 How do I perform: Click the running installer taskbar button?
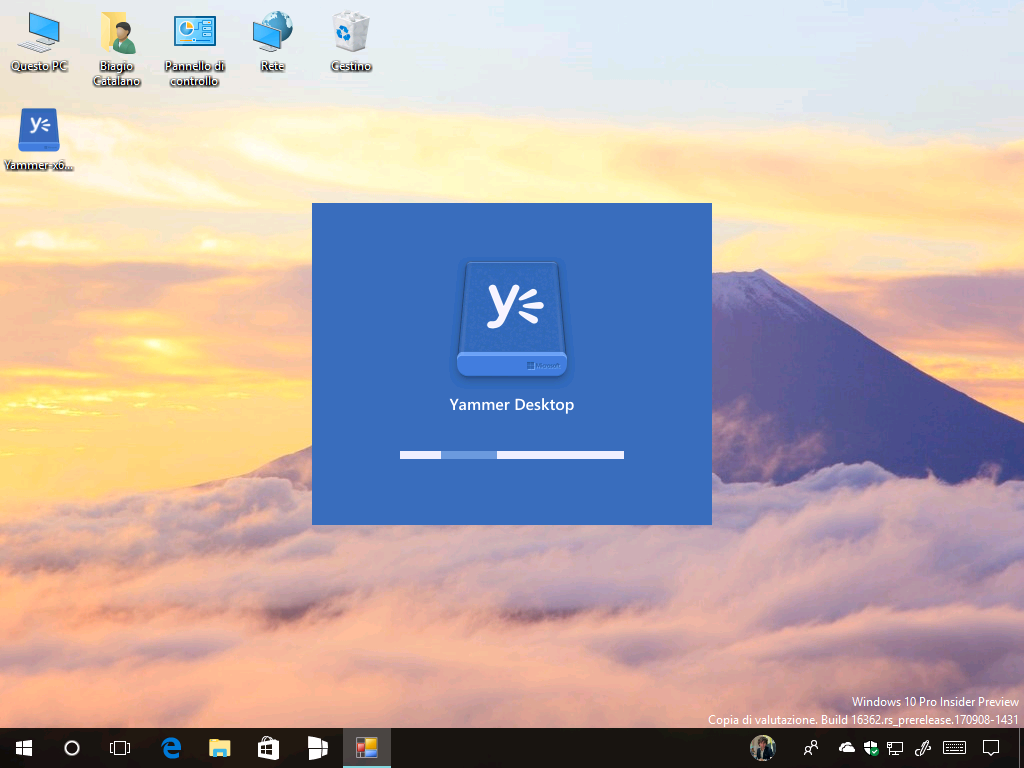tap(366, 748)
